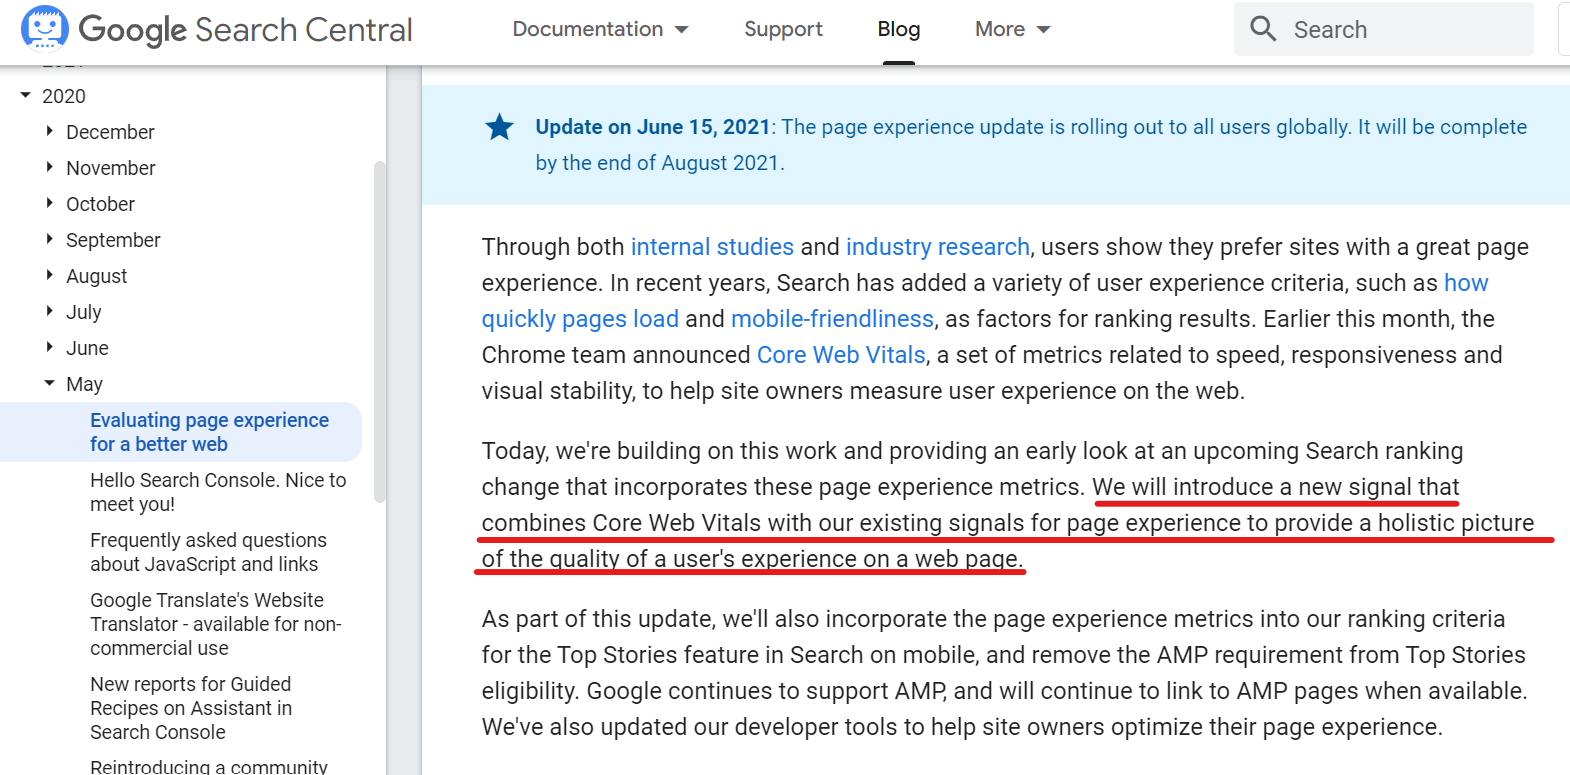The height and width of the screenshot is (775, 1570).
Task: Collapse the 2020 year section
Action: pos(26,96)
